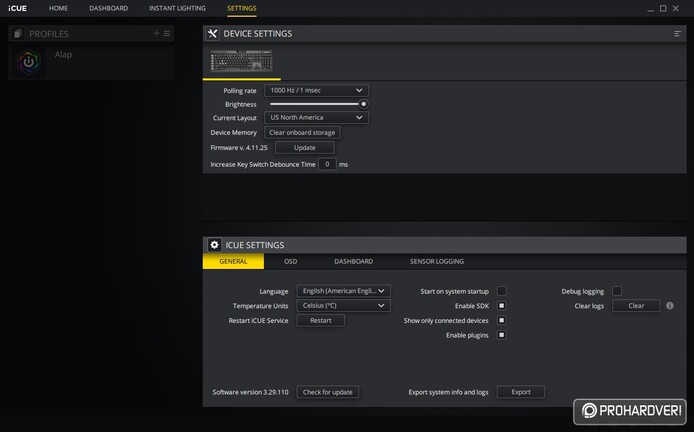Switch to Dashboard tab in iCUE Settings
Screen dimensions: 694x432
click(353, 261)
